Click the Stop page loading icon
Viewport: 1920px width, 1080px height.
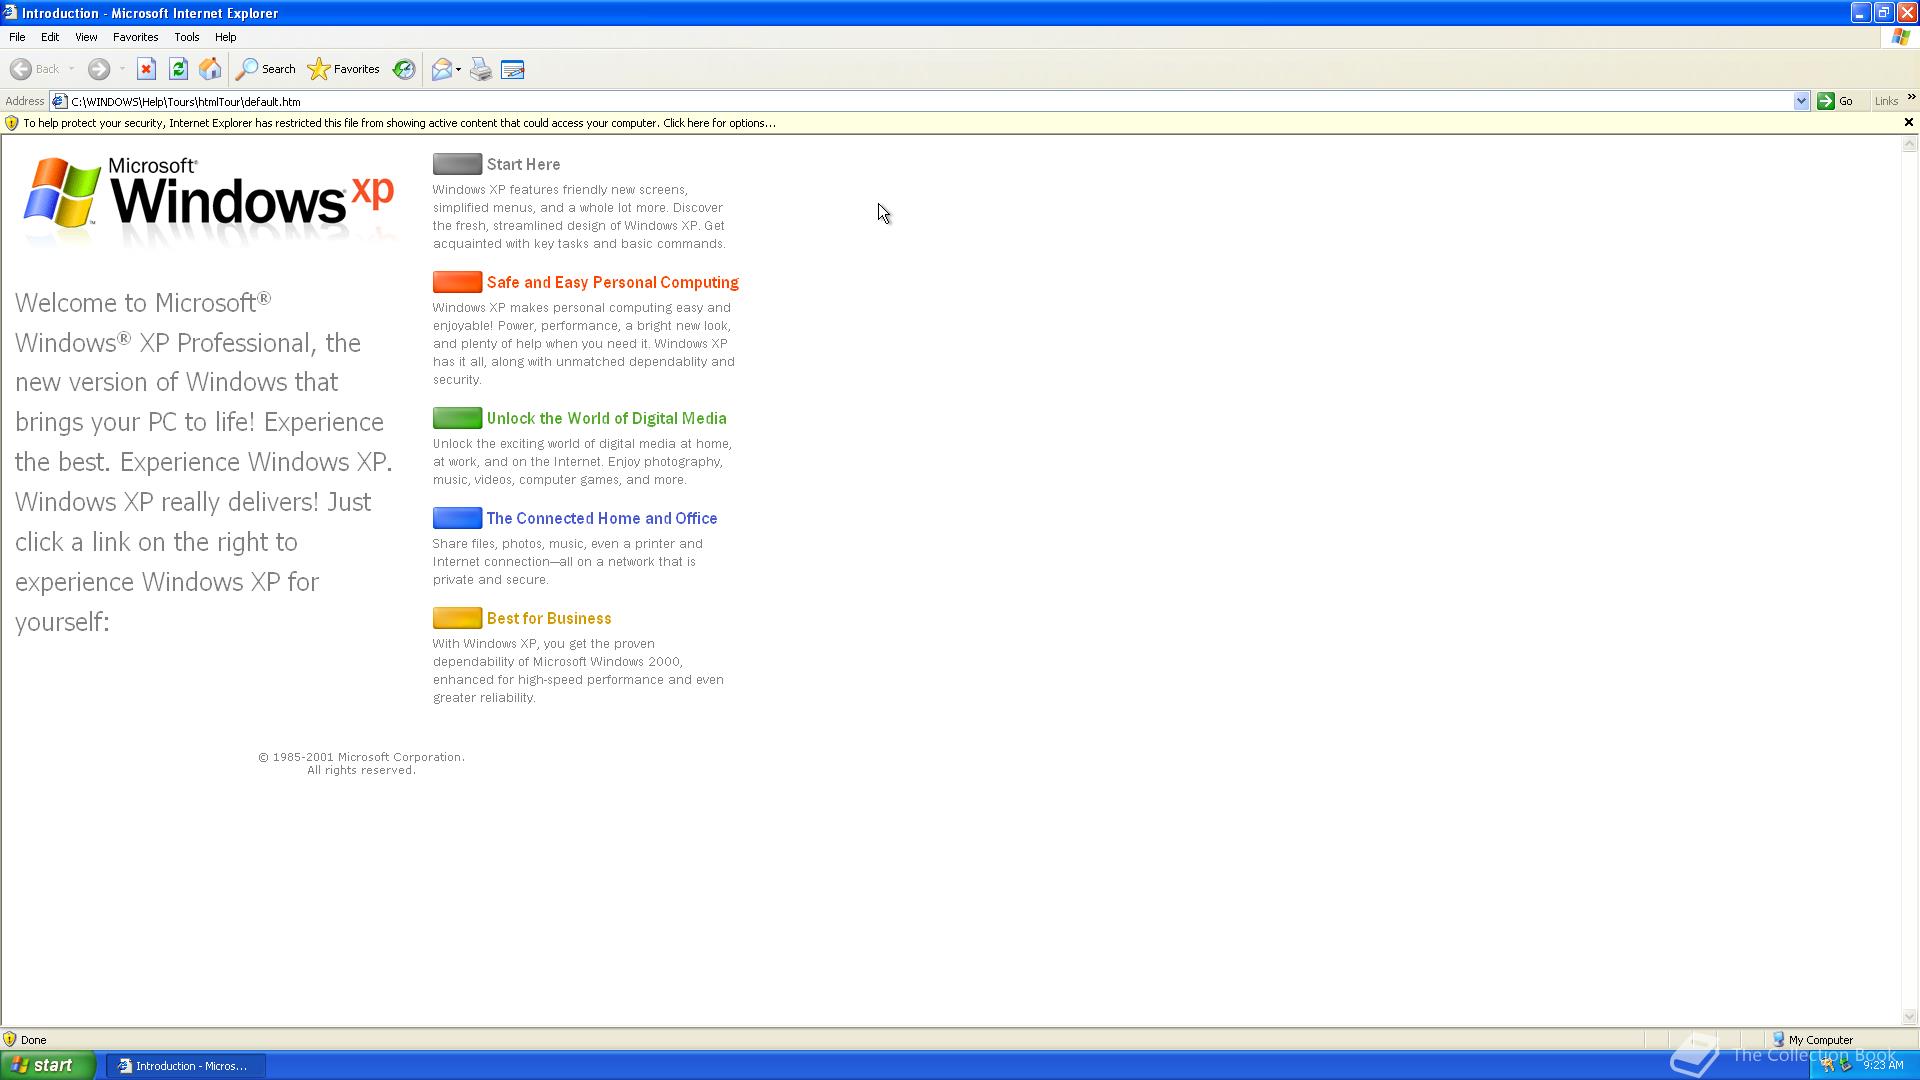coord(146,69)
